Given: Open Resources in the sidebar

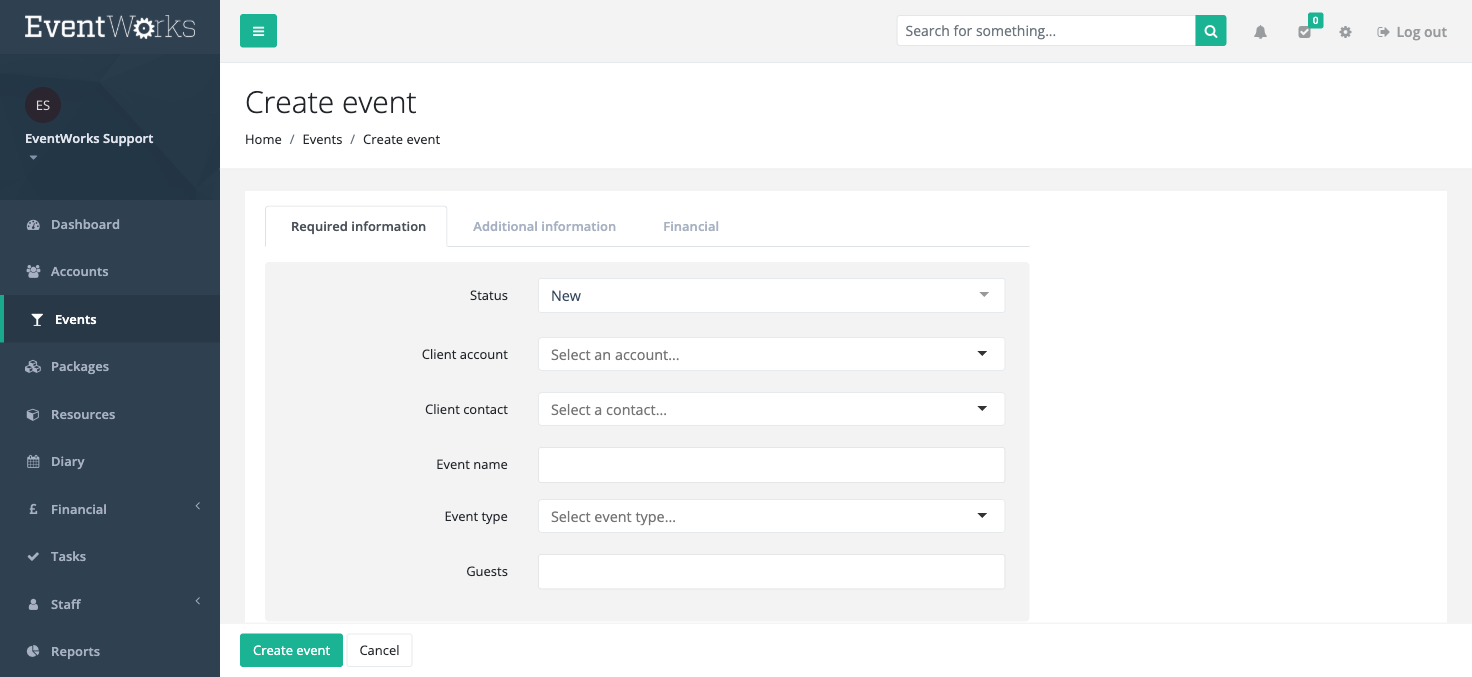Looking at the screenshot, I should [110, 415].
